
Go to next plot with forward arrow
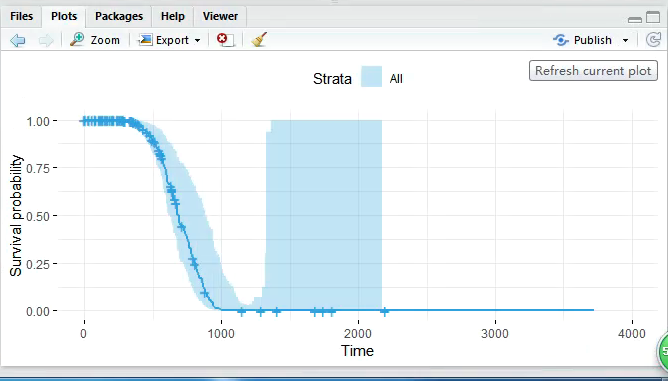coord(46,40)
